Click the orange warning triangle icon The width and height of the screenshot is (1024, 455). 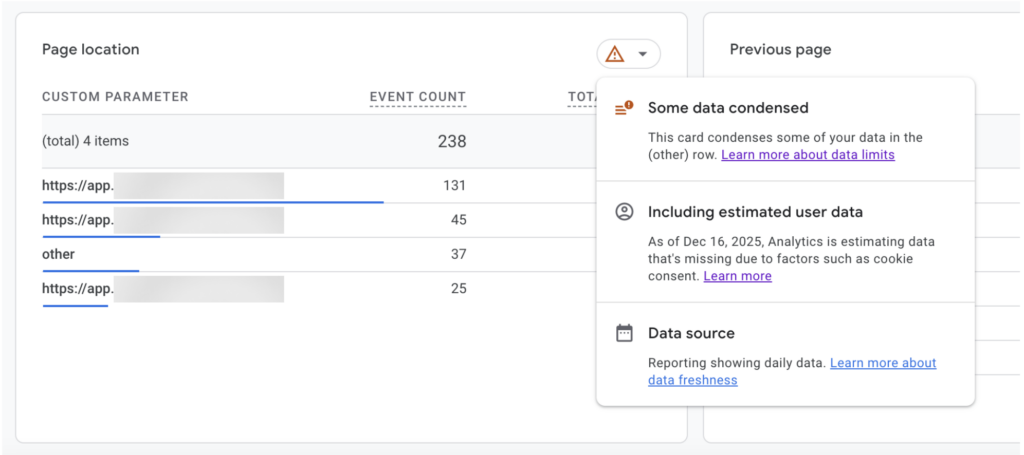click(x=615, y=54)
